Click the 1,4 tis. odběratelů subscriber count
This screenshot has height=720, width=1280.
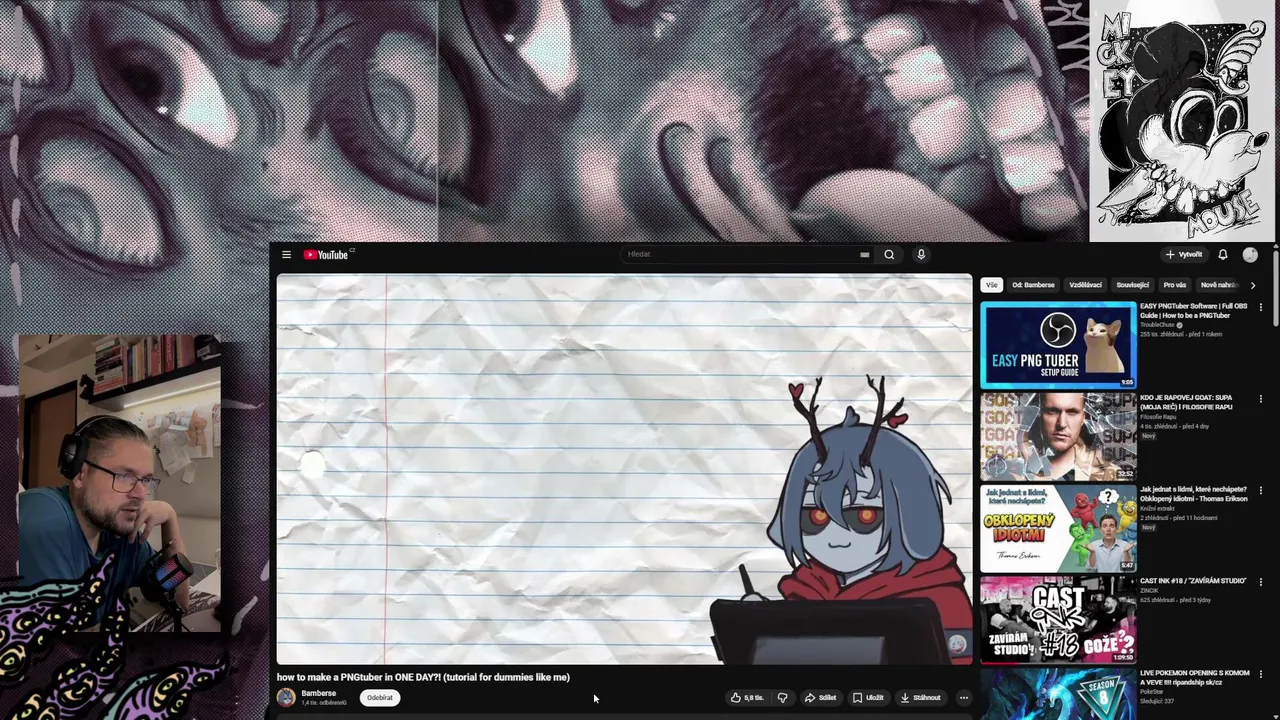click(324, 703)
